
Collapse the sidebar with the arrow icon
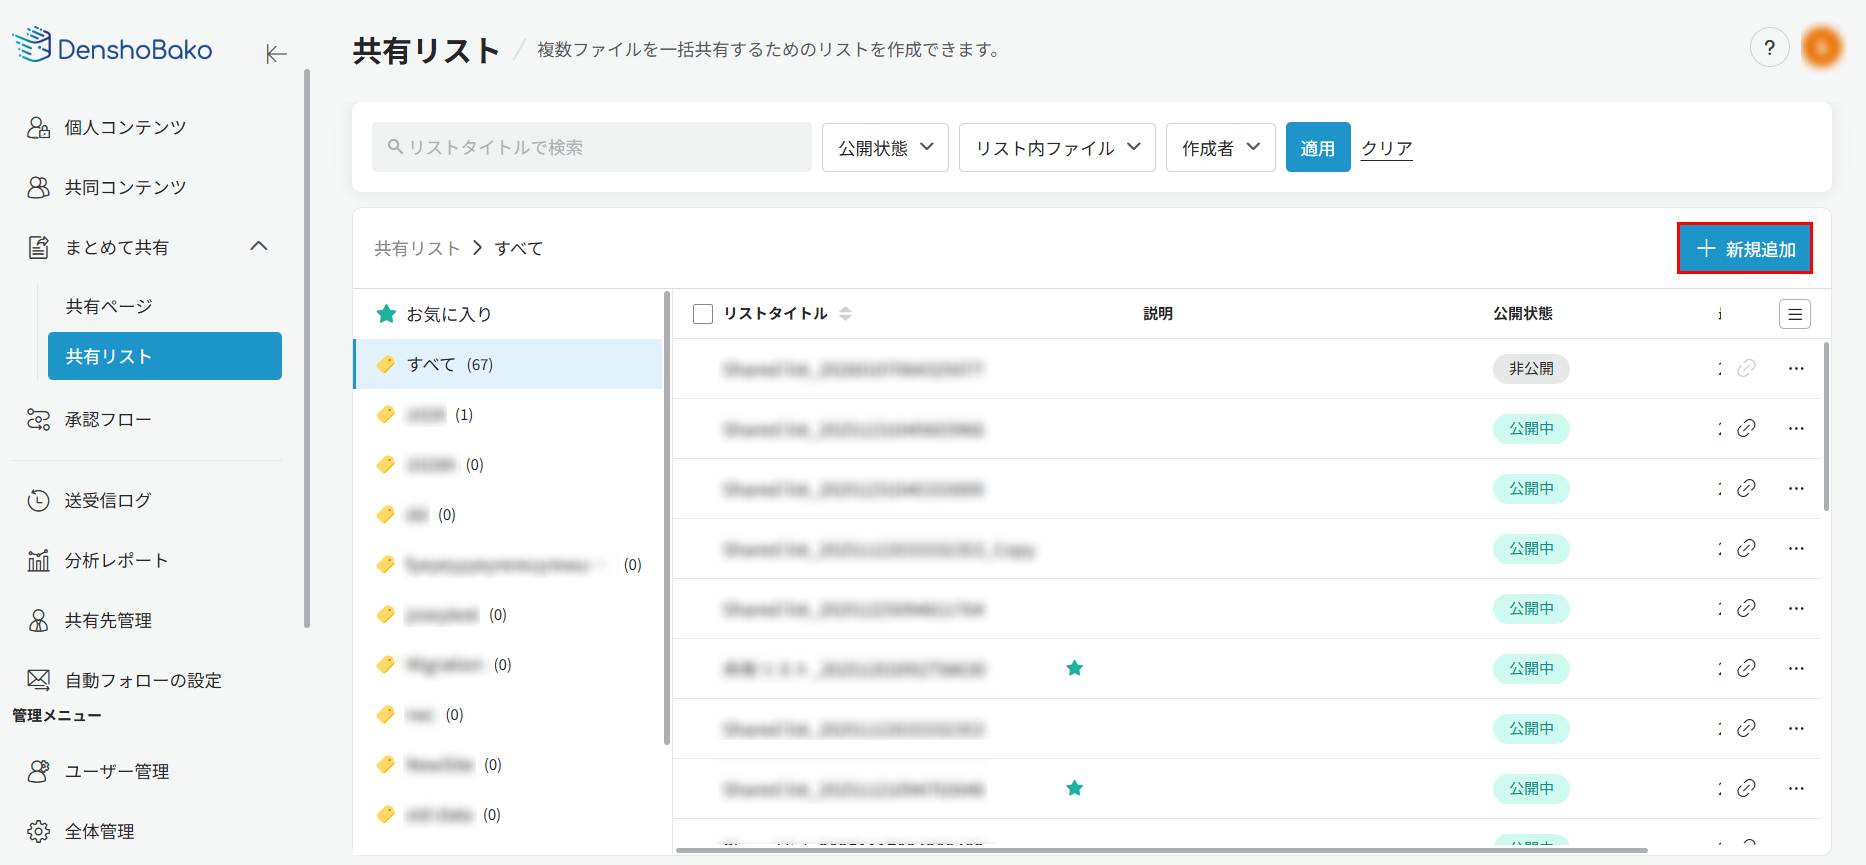click(x=276, y=54)
